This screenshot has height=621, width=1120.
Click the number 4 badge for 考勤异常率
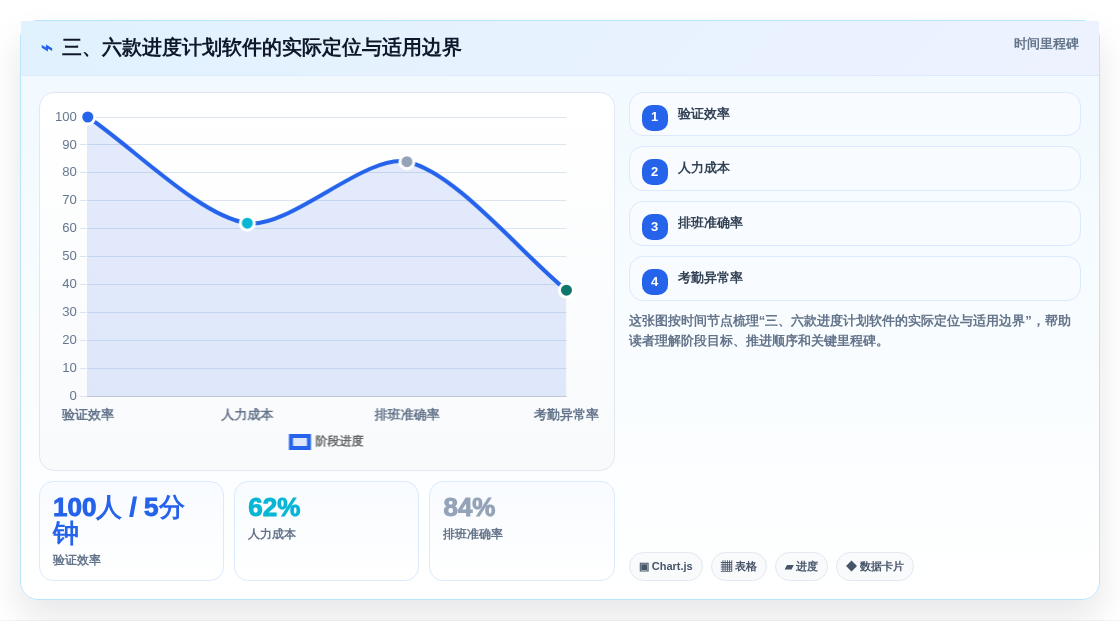coord(654,282)
